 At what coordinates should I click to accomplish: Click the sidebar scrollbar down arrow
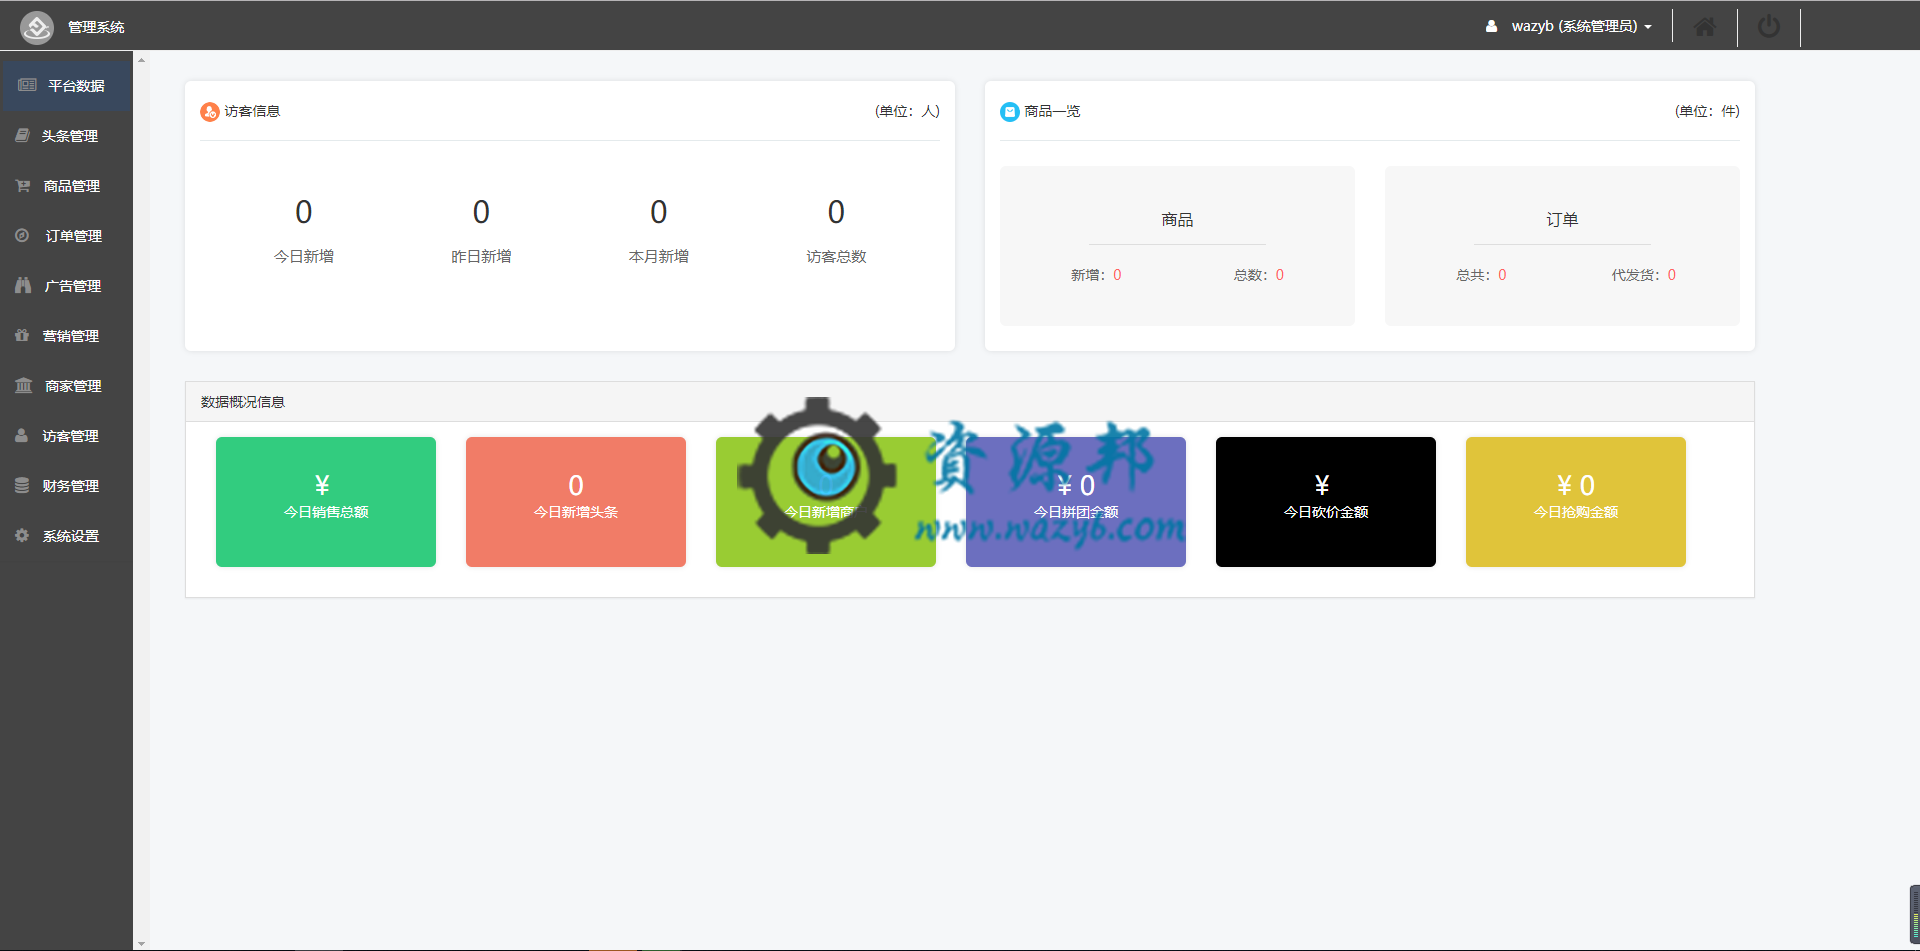[141, 943]
